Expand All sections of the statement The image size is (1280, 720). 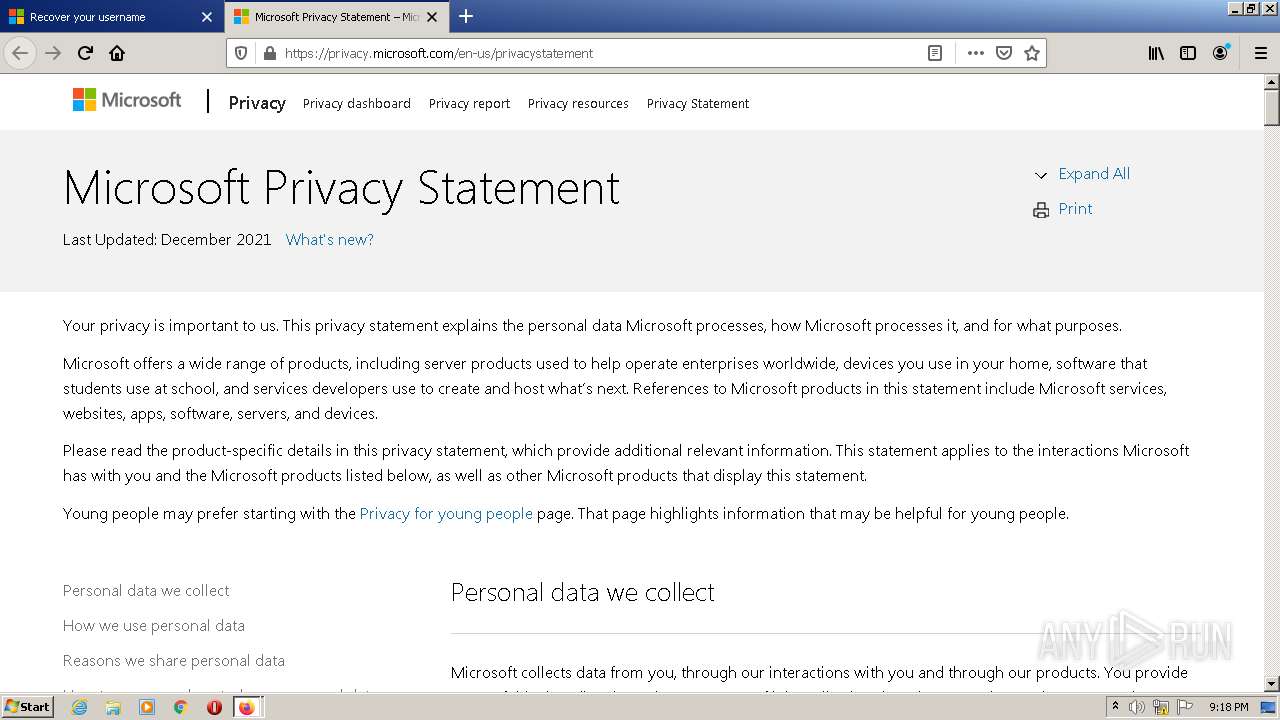tap(1094, 174)
